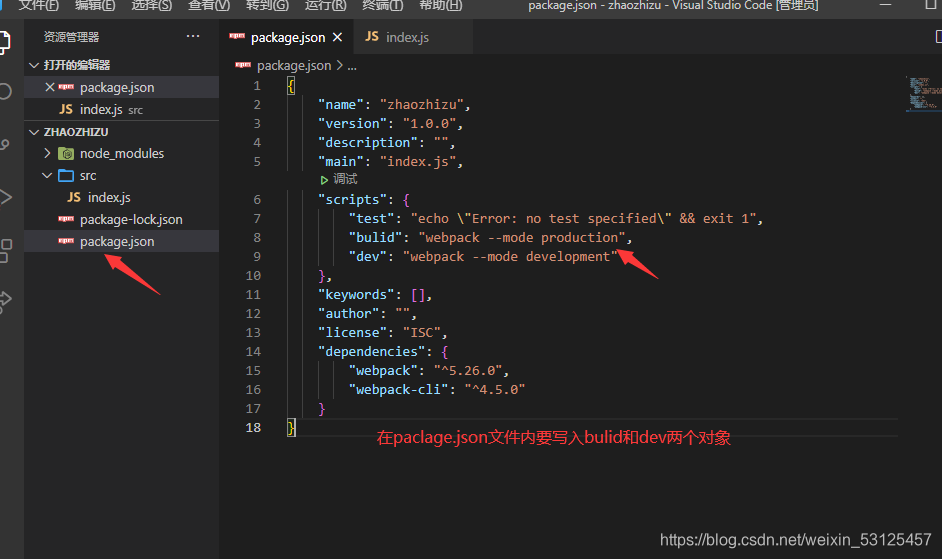
Task: Open index.js under src folder
Action: (x=121, y=197)
